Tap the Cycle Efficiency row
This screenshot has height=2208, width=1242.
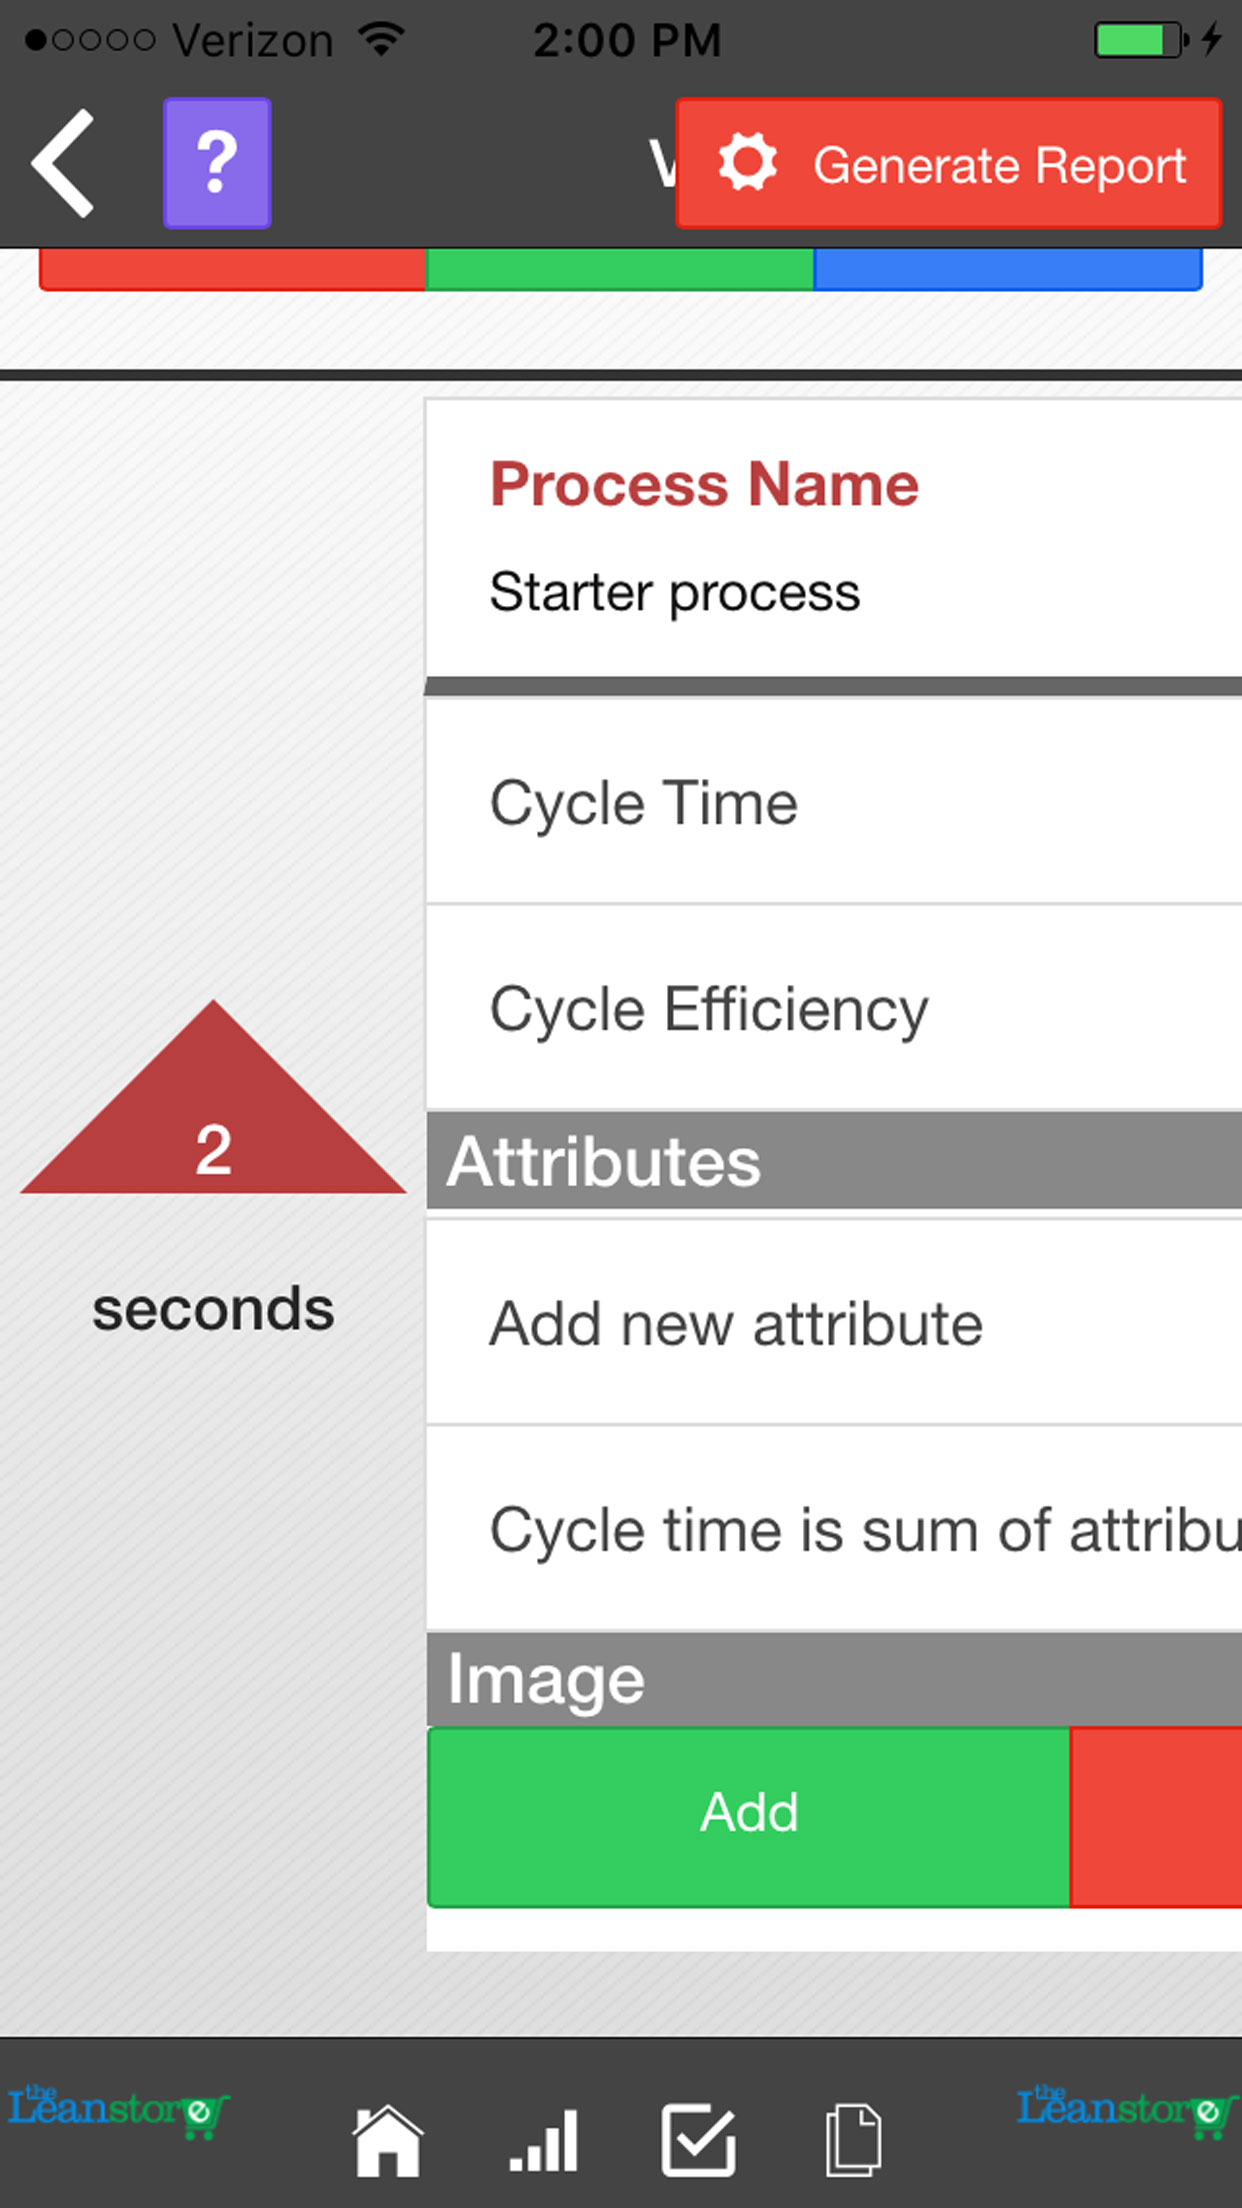click(x=832, y=1008)
